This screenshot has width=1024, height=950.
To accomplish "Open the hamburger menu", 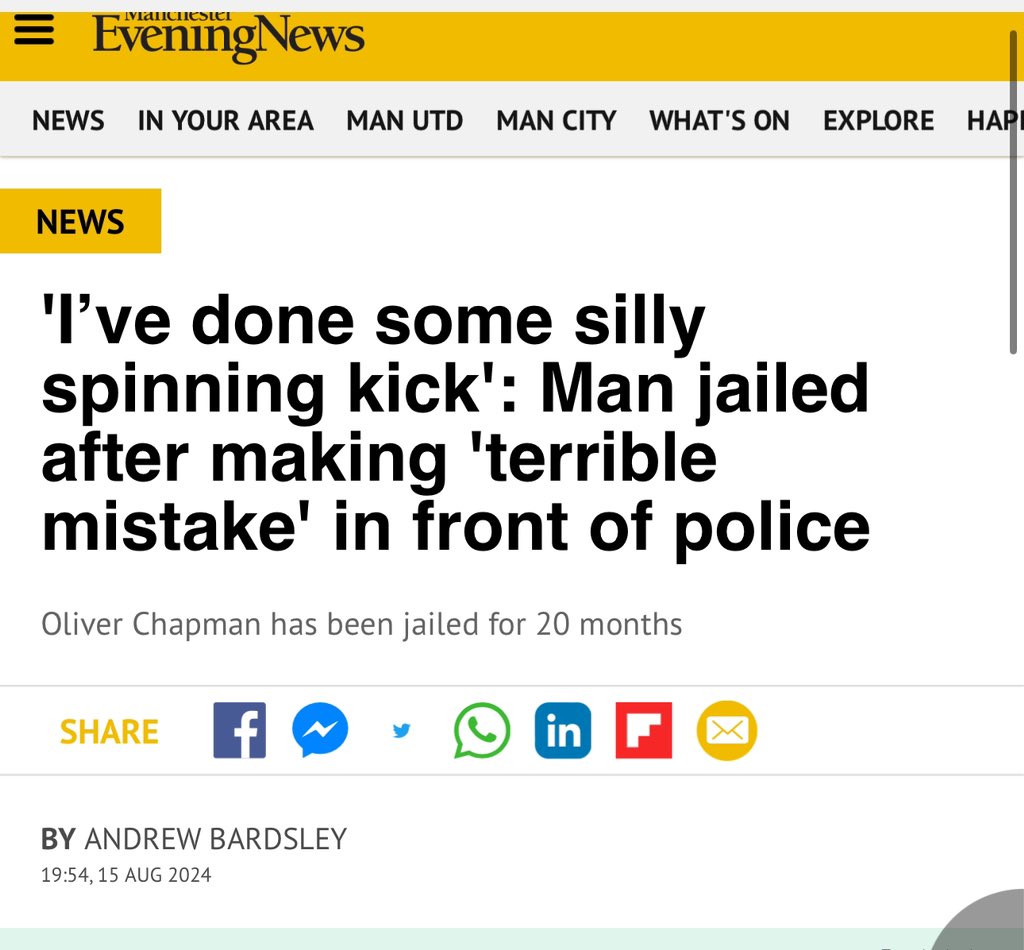I will click(x=32, y=33).
